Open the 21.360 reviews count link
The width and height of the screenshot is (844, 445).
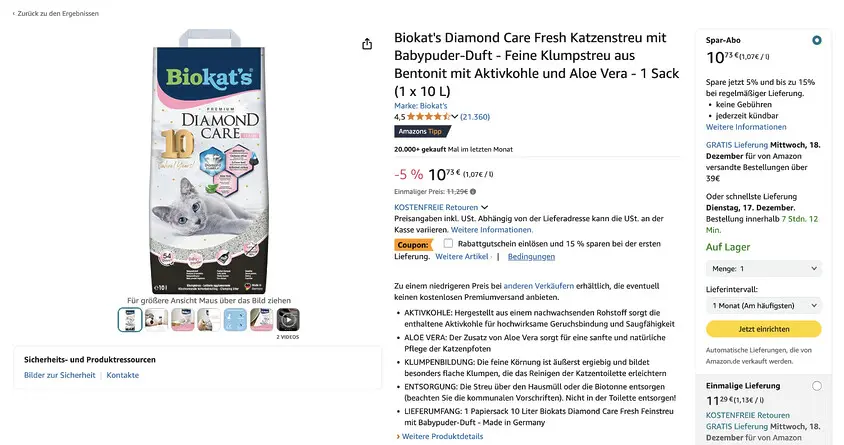[475, 117]
